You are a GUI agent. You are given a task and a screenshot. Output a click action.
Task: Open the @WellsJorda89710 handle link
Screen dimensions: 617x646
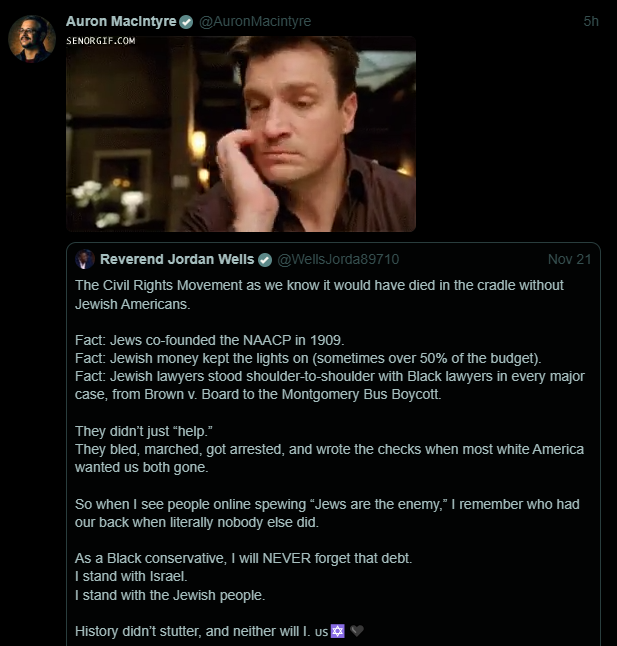(x=338, y=260)
